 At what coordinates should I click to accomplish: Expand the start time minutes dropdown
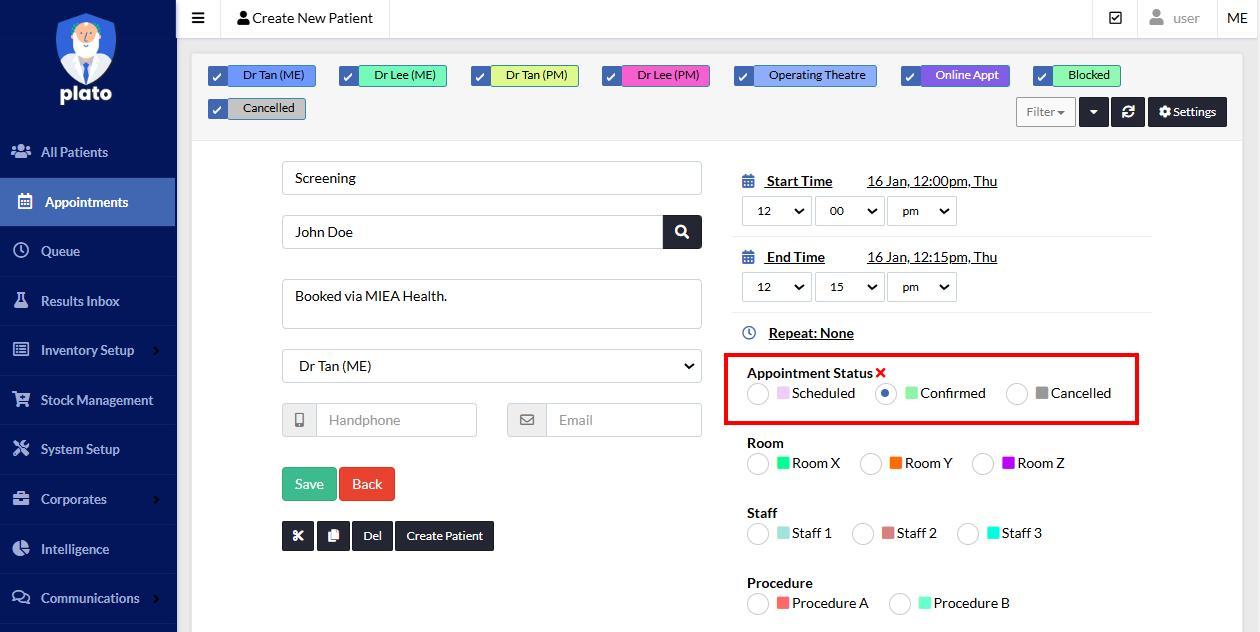pyautogui.click(x=849, y=211)
